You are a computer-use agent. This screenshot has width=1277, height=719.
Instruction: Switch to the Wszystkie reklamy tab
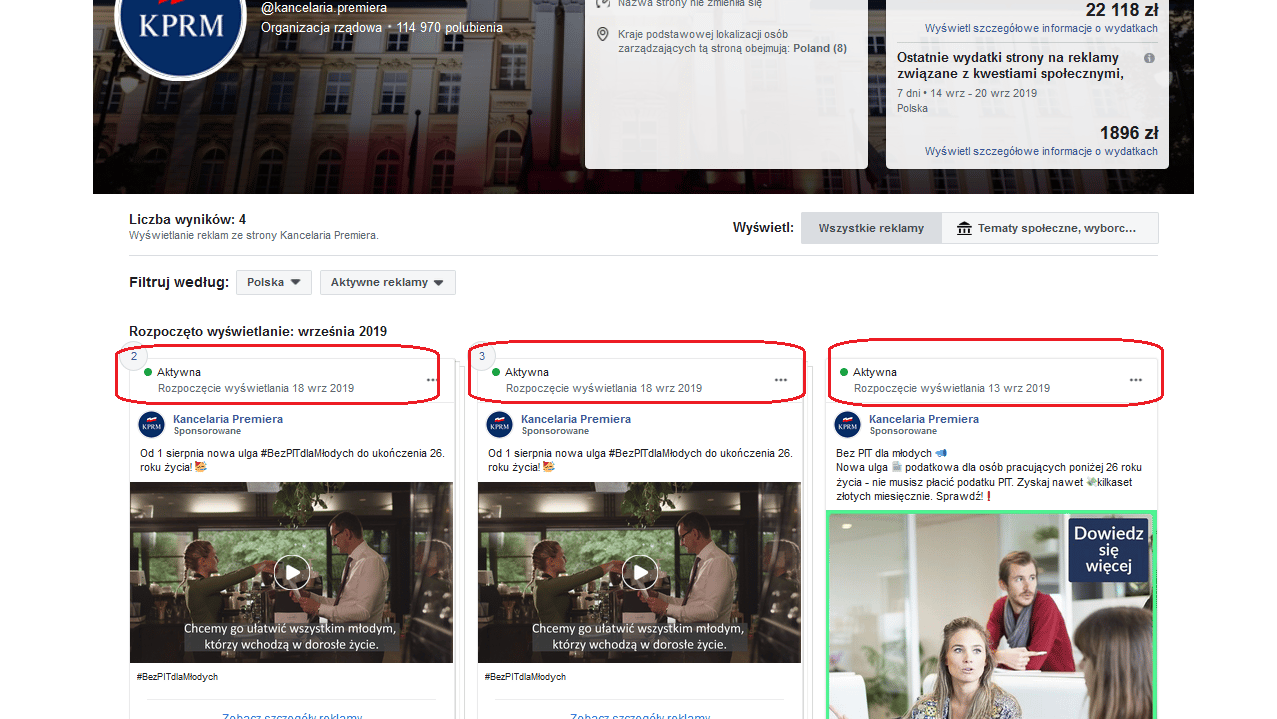(871, 228)
